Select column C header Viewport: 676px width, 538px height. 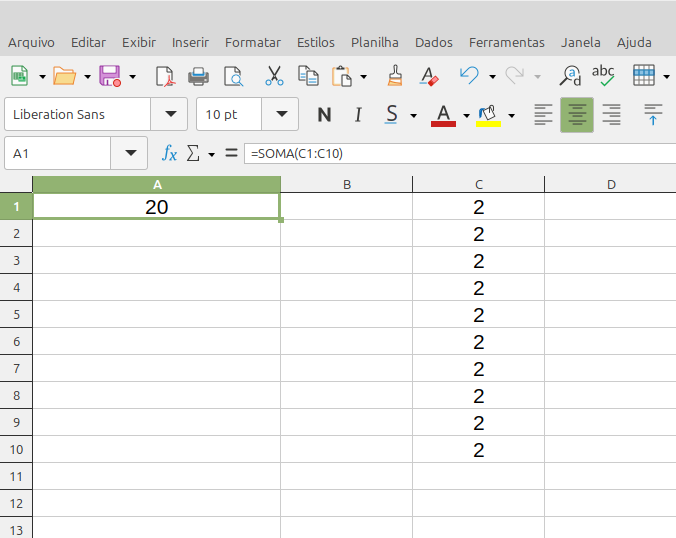[479, 184]
